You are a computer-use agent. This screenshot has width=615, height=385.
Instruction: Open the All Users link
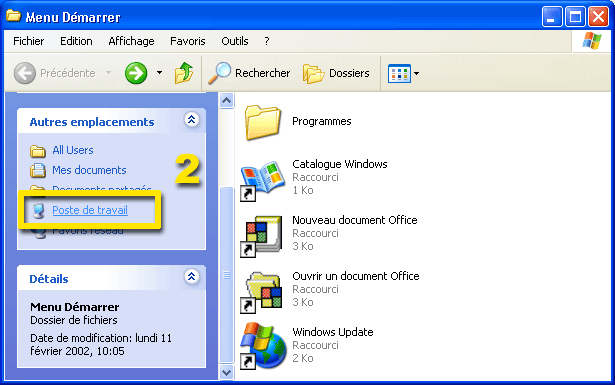coord(73,150)
